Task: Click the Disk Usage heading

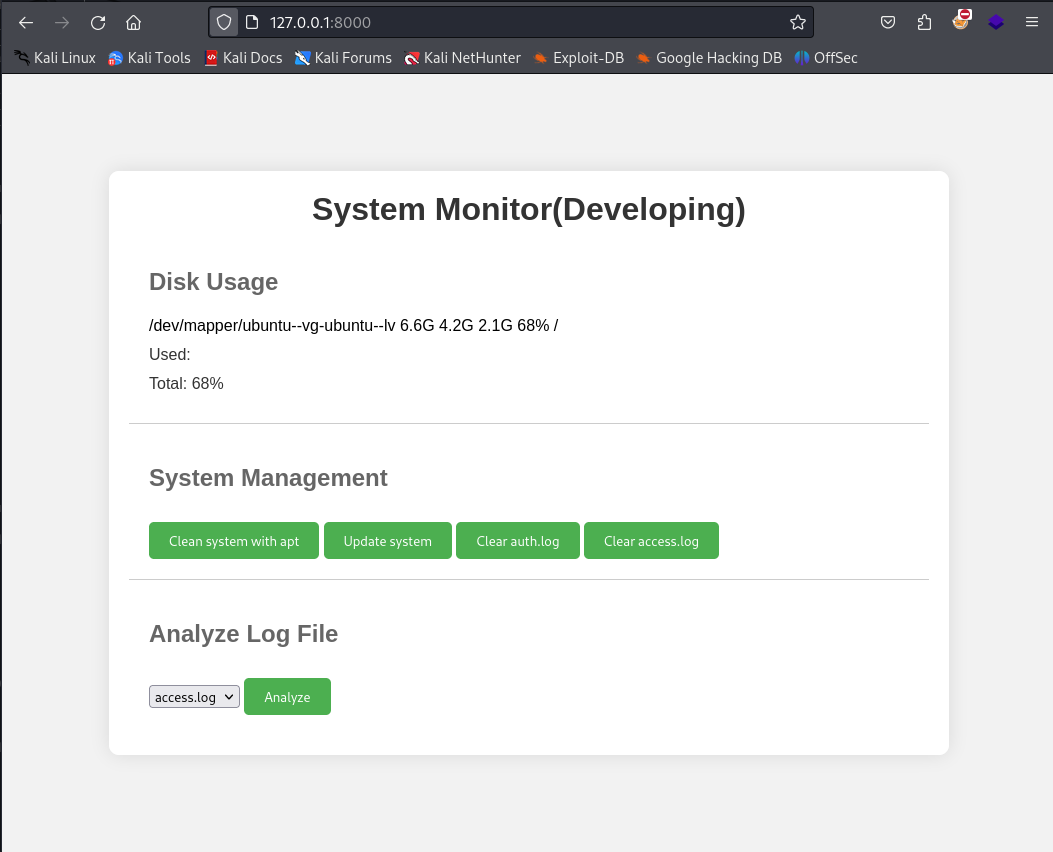Action: pyautogui.click(x=214, y=282)
